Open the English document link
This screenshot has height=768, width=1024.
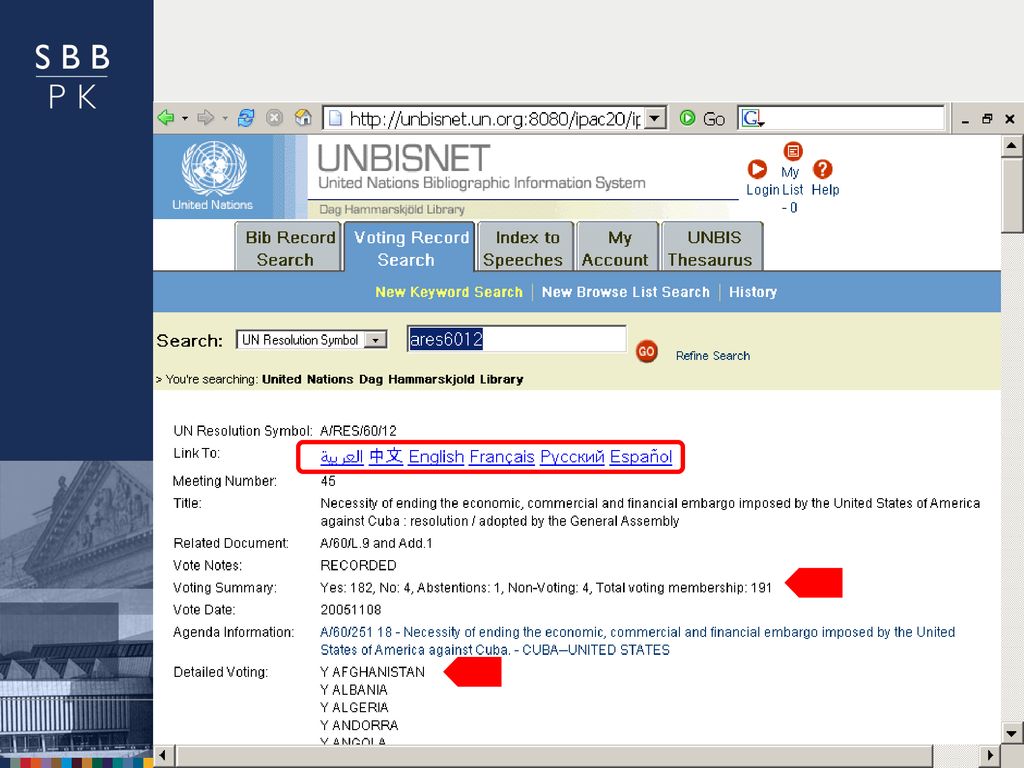[436, 456]
